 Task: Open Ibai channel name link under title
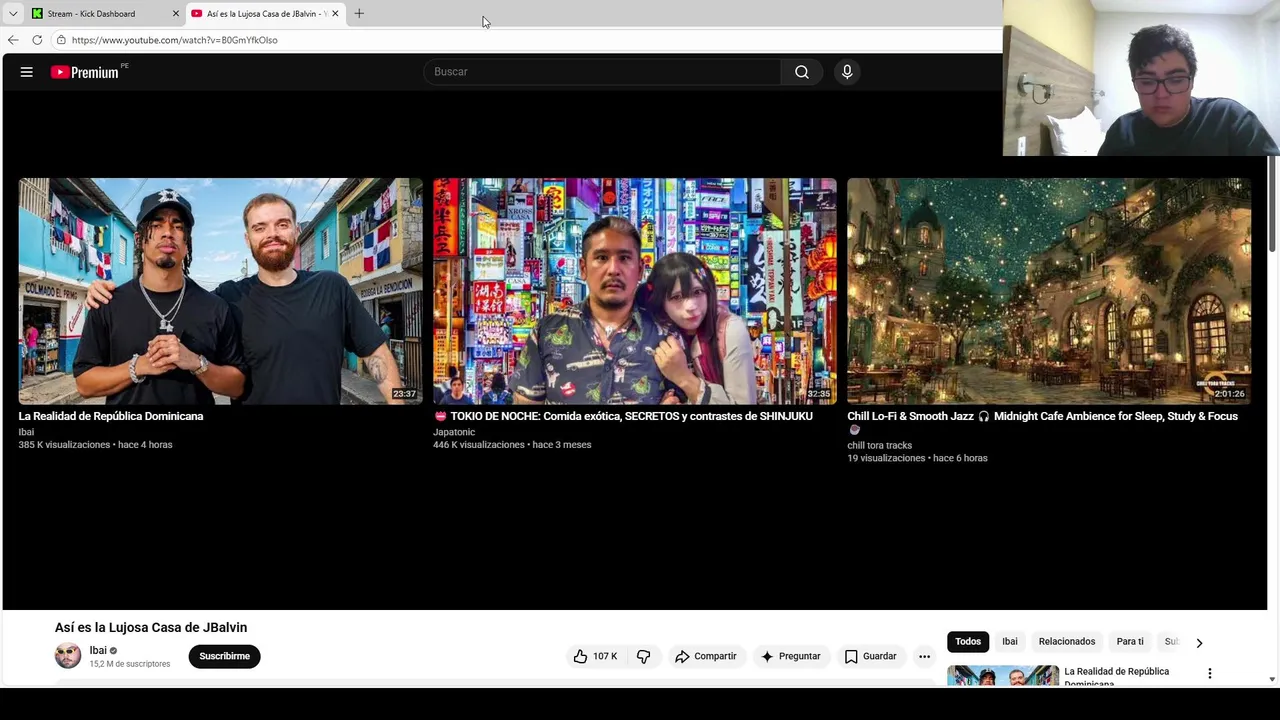coord(98,650)
